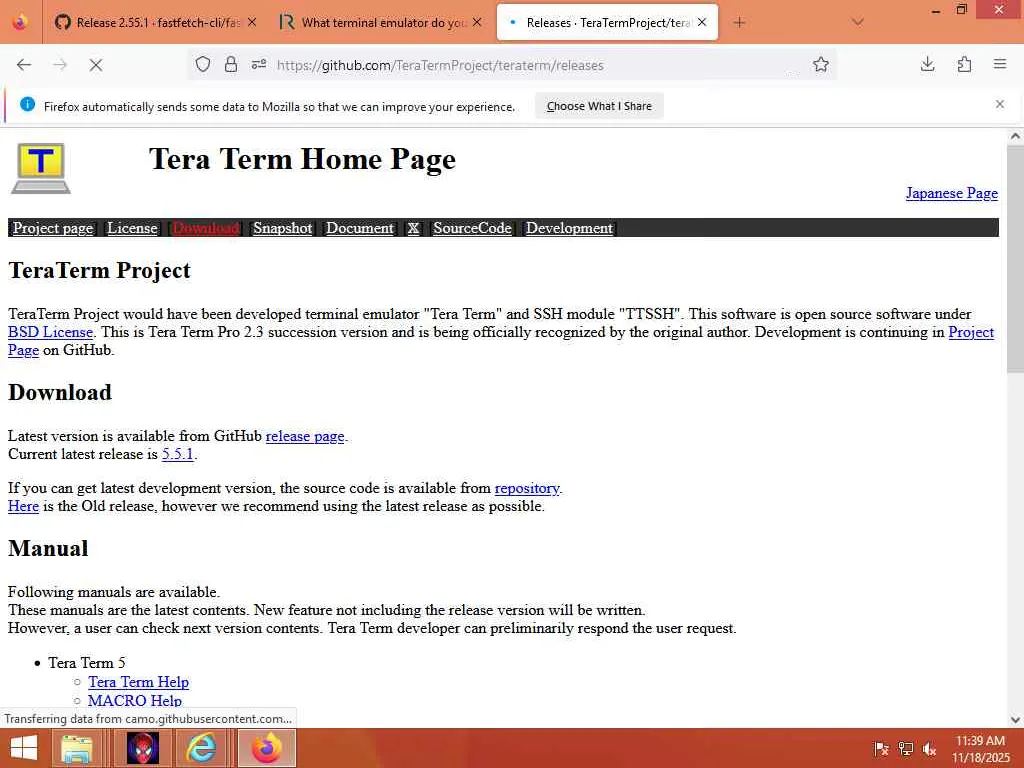Open the GitHub release page link
This screenshot has height=768, width=1024.
tap(305, 436)
